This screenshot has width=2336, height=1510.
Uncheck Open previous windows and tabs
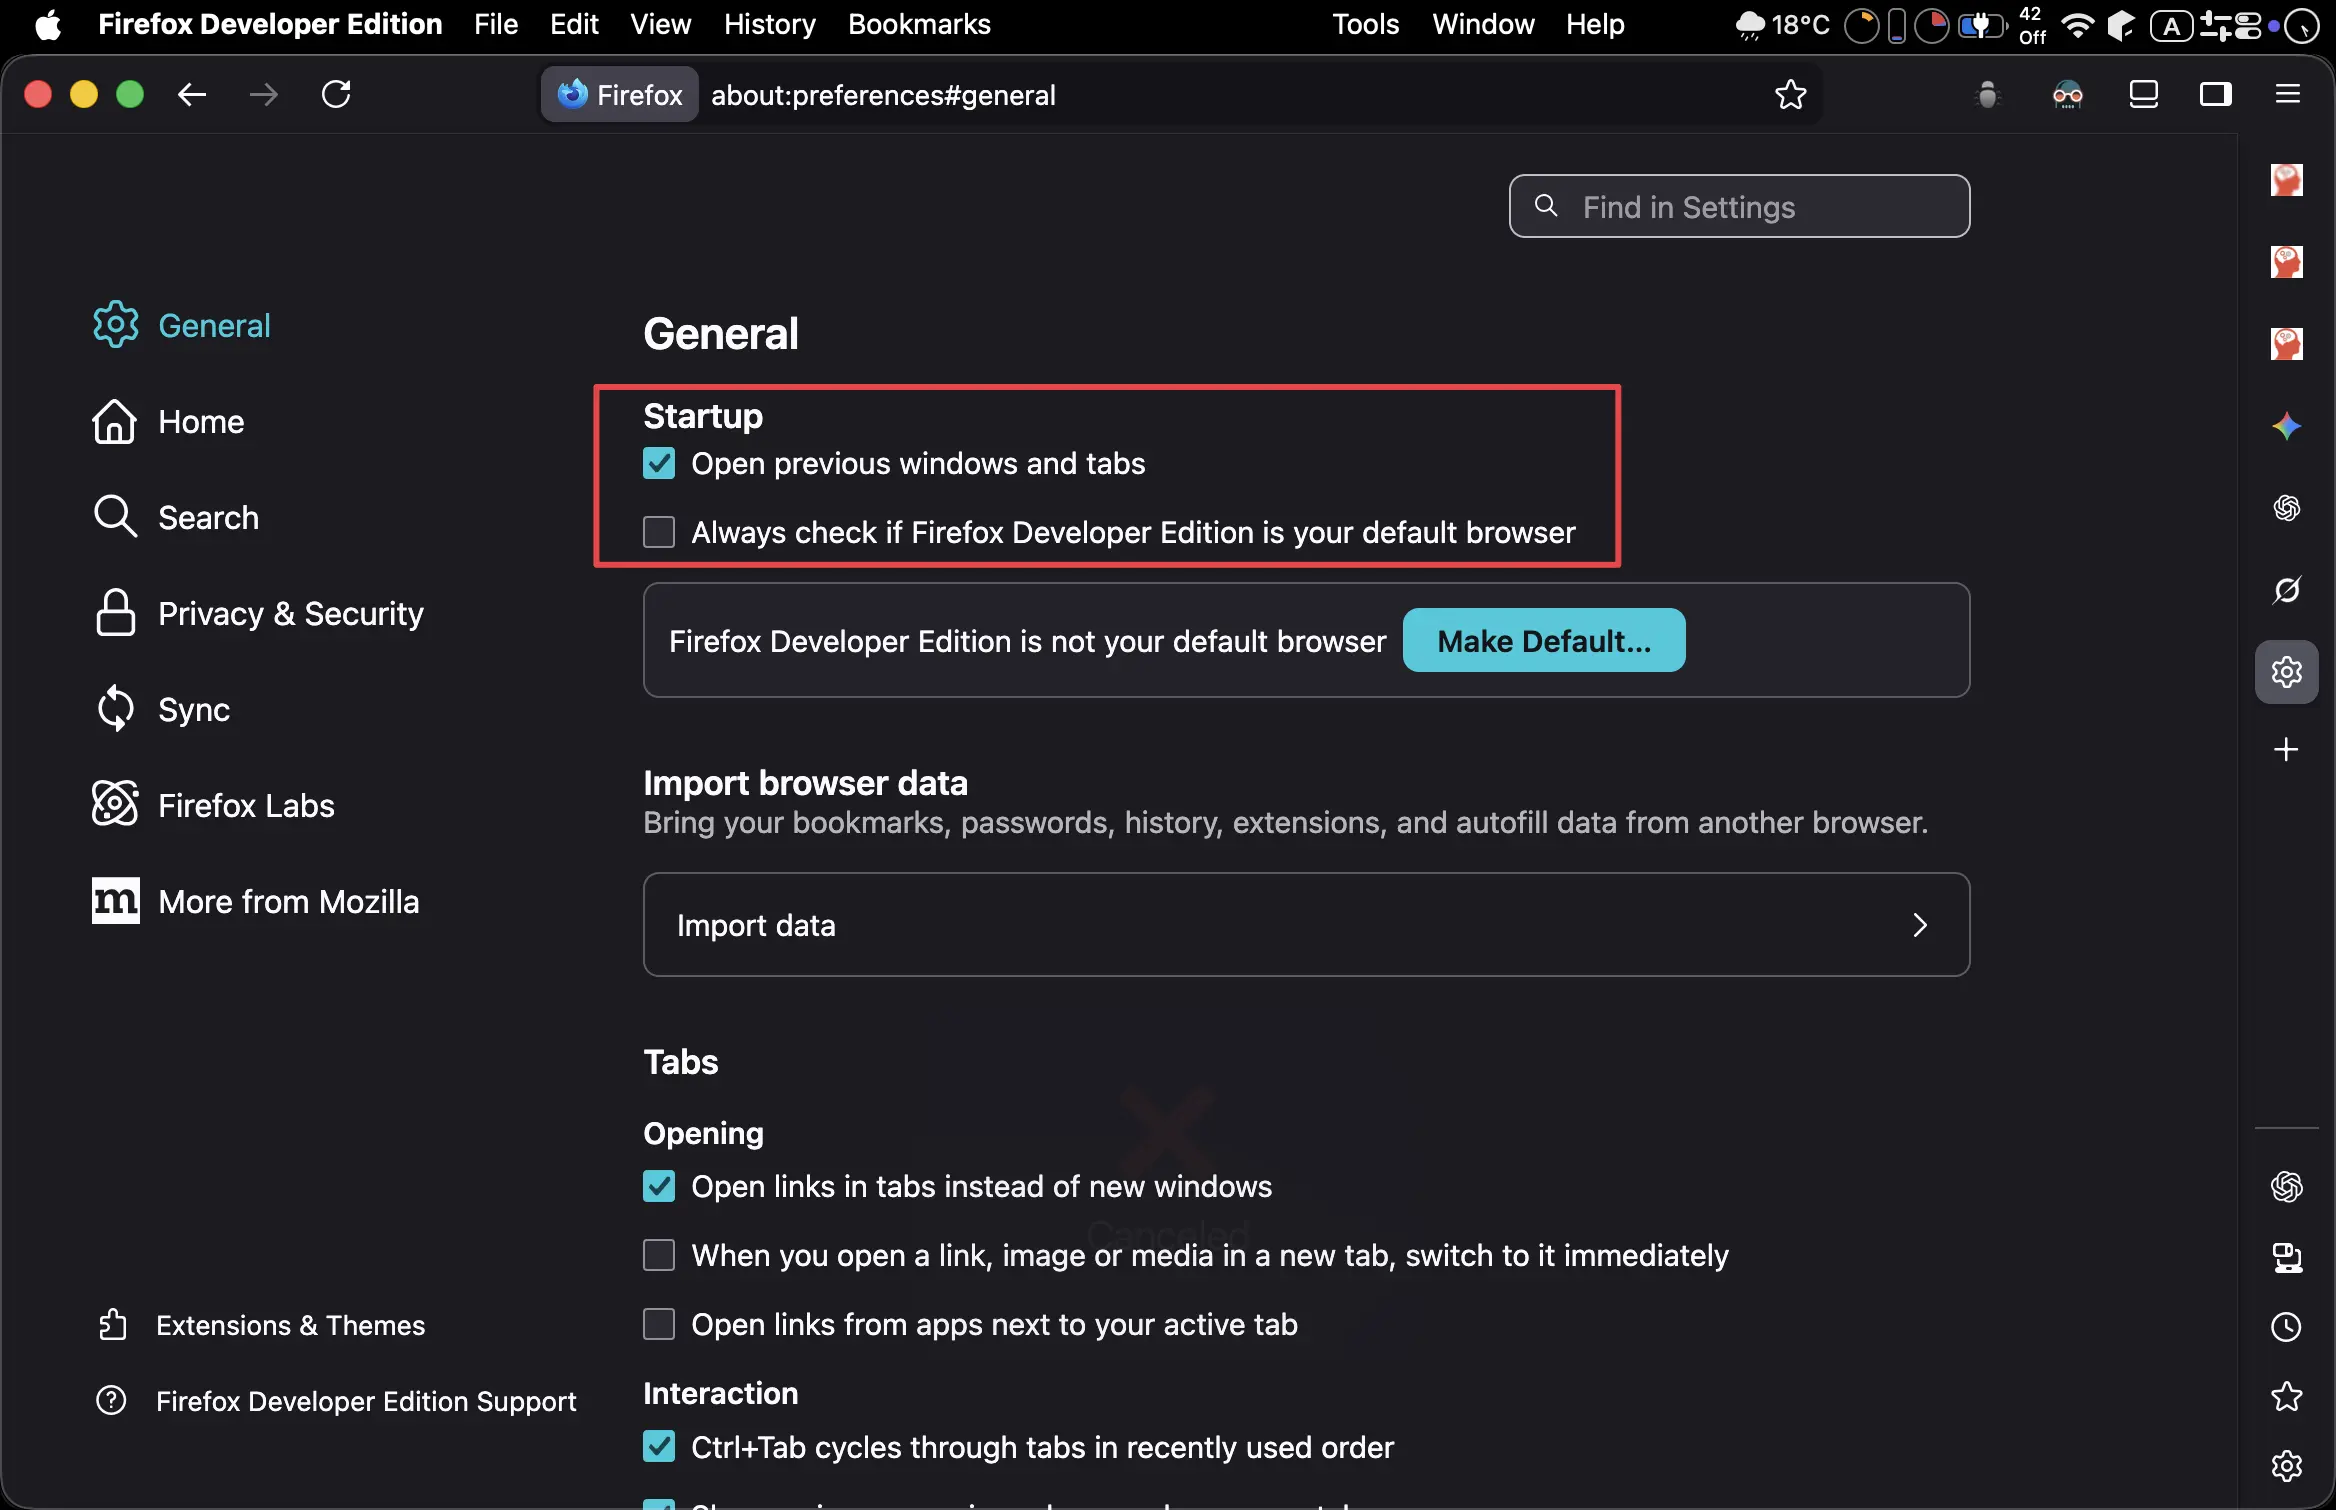point(659,464)
